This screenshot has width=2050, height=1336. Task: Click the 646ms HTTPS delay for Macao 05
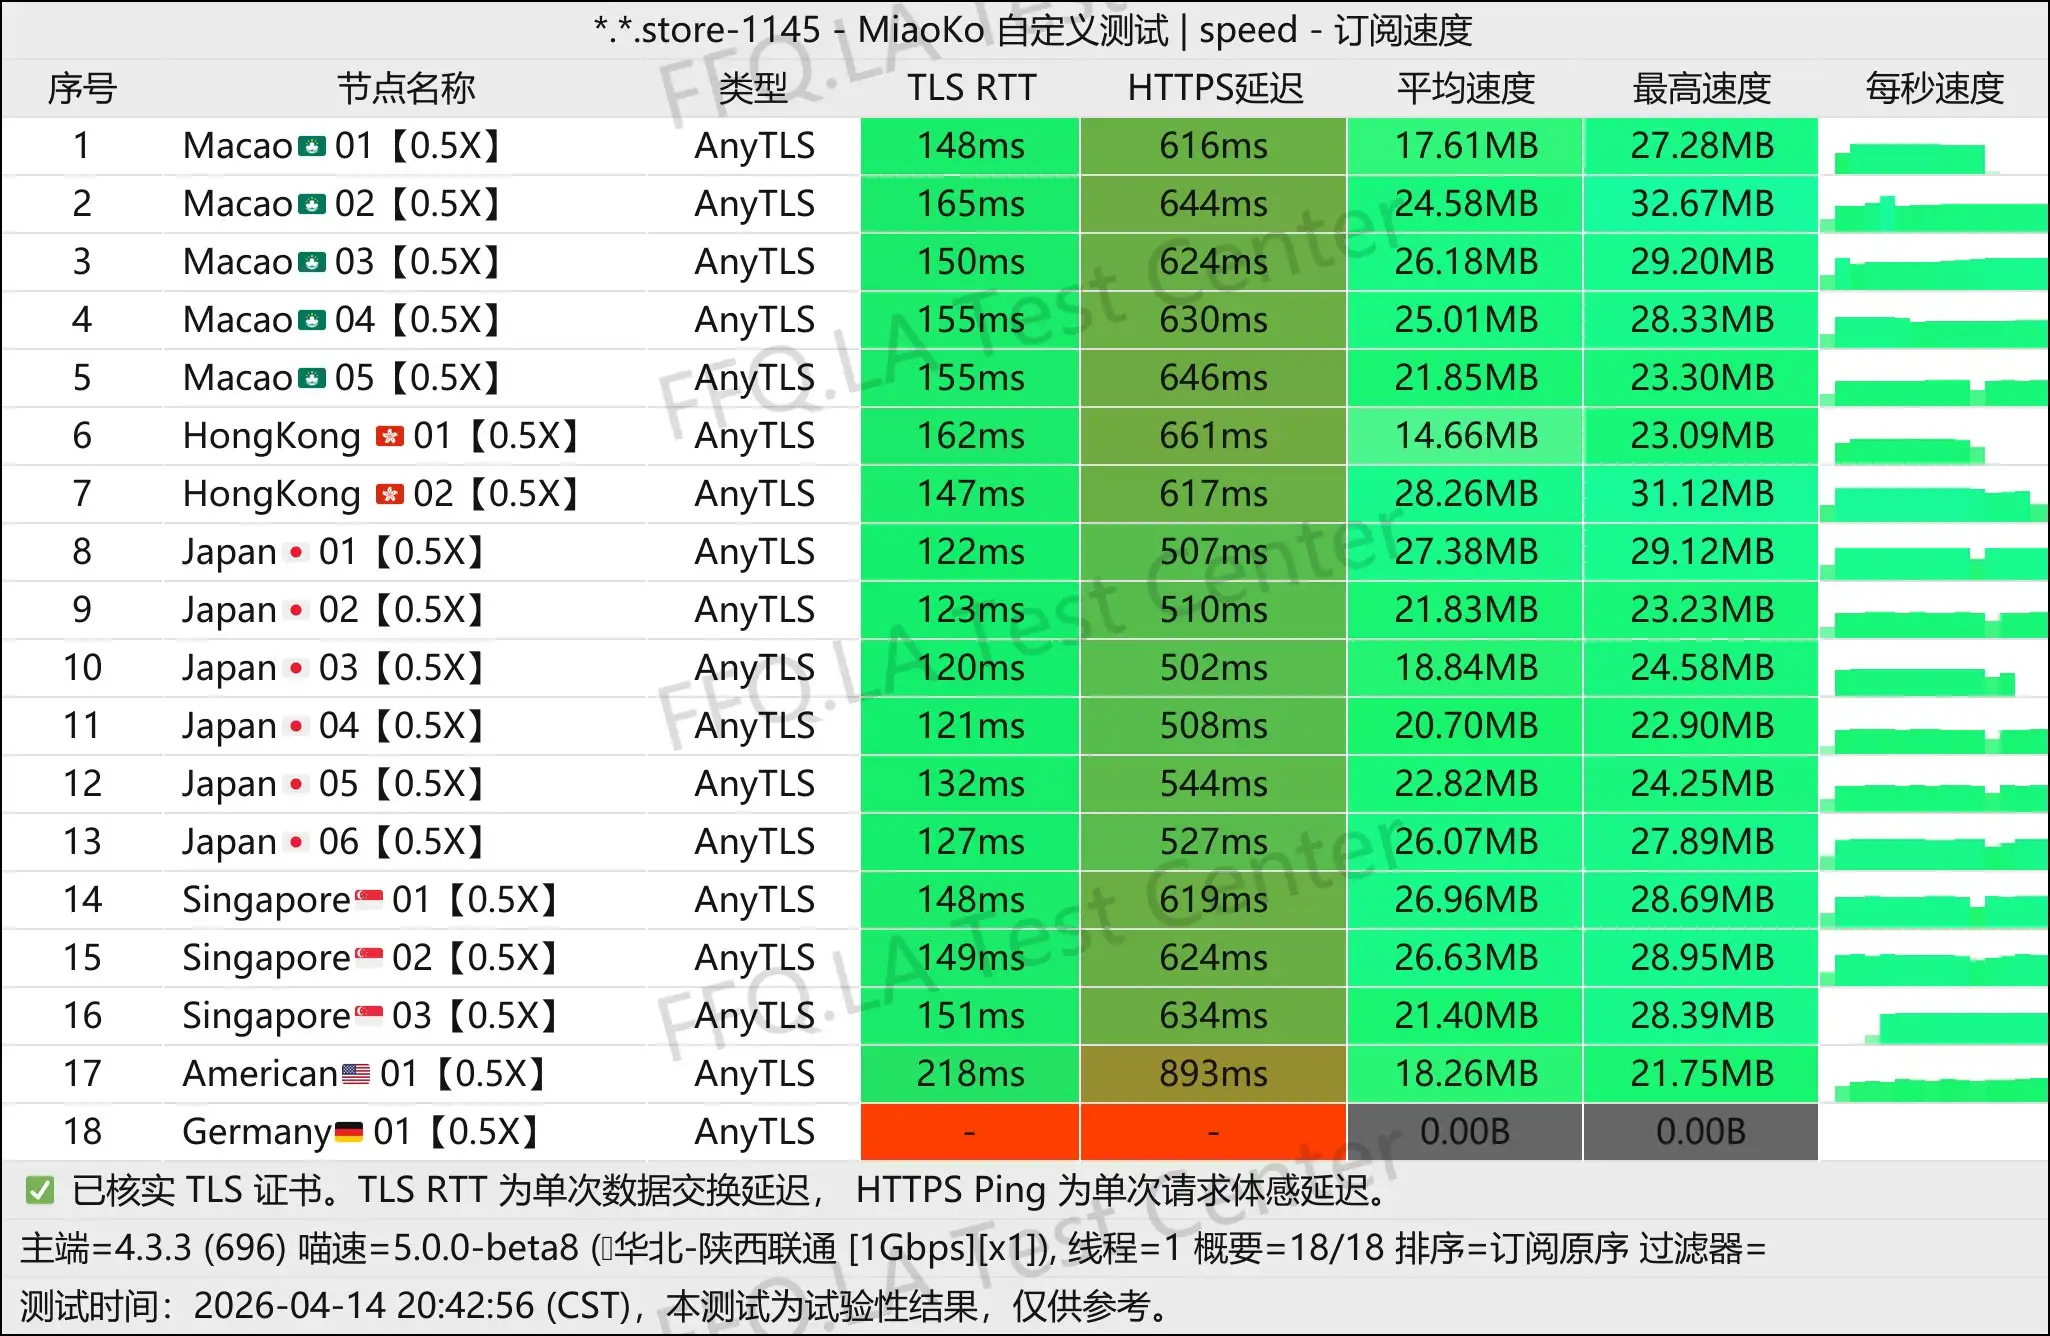1213,379
